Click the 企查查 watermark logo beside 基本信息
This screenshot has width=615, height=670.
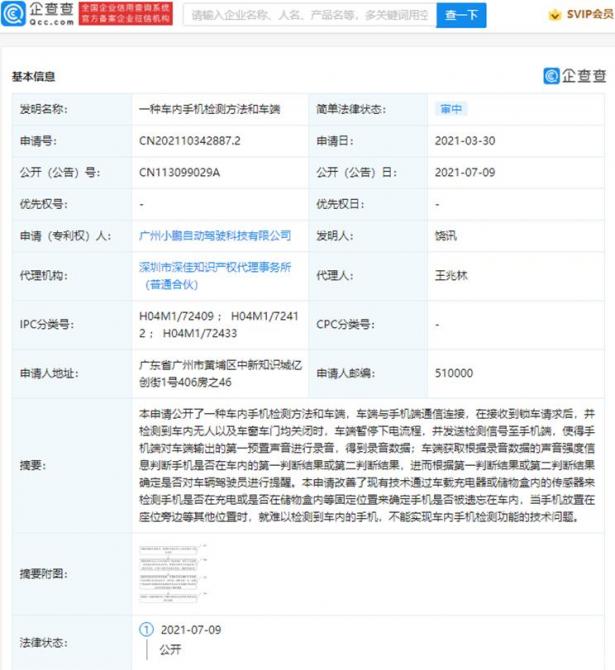[574, 76]
